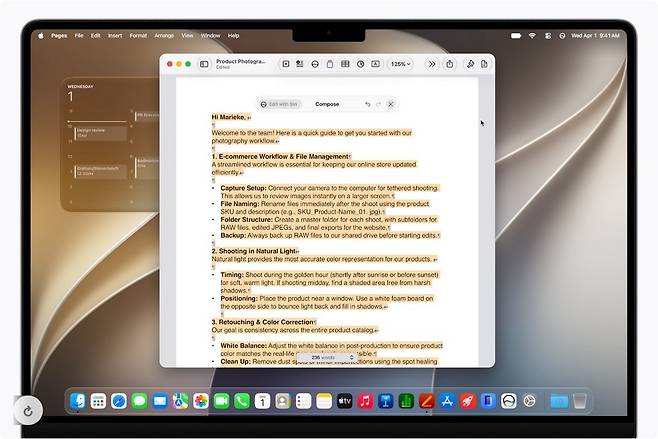Click the Wi-Fi icon in menu bar
The height and width of the screenshot is (439, 658).
pyautogui.click(x=532, y=36)
